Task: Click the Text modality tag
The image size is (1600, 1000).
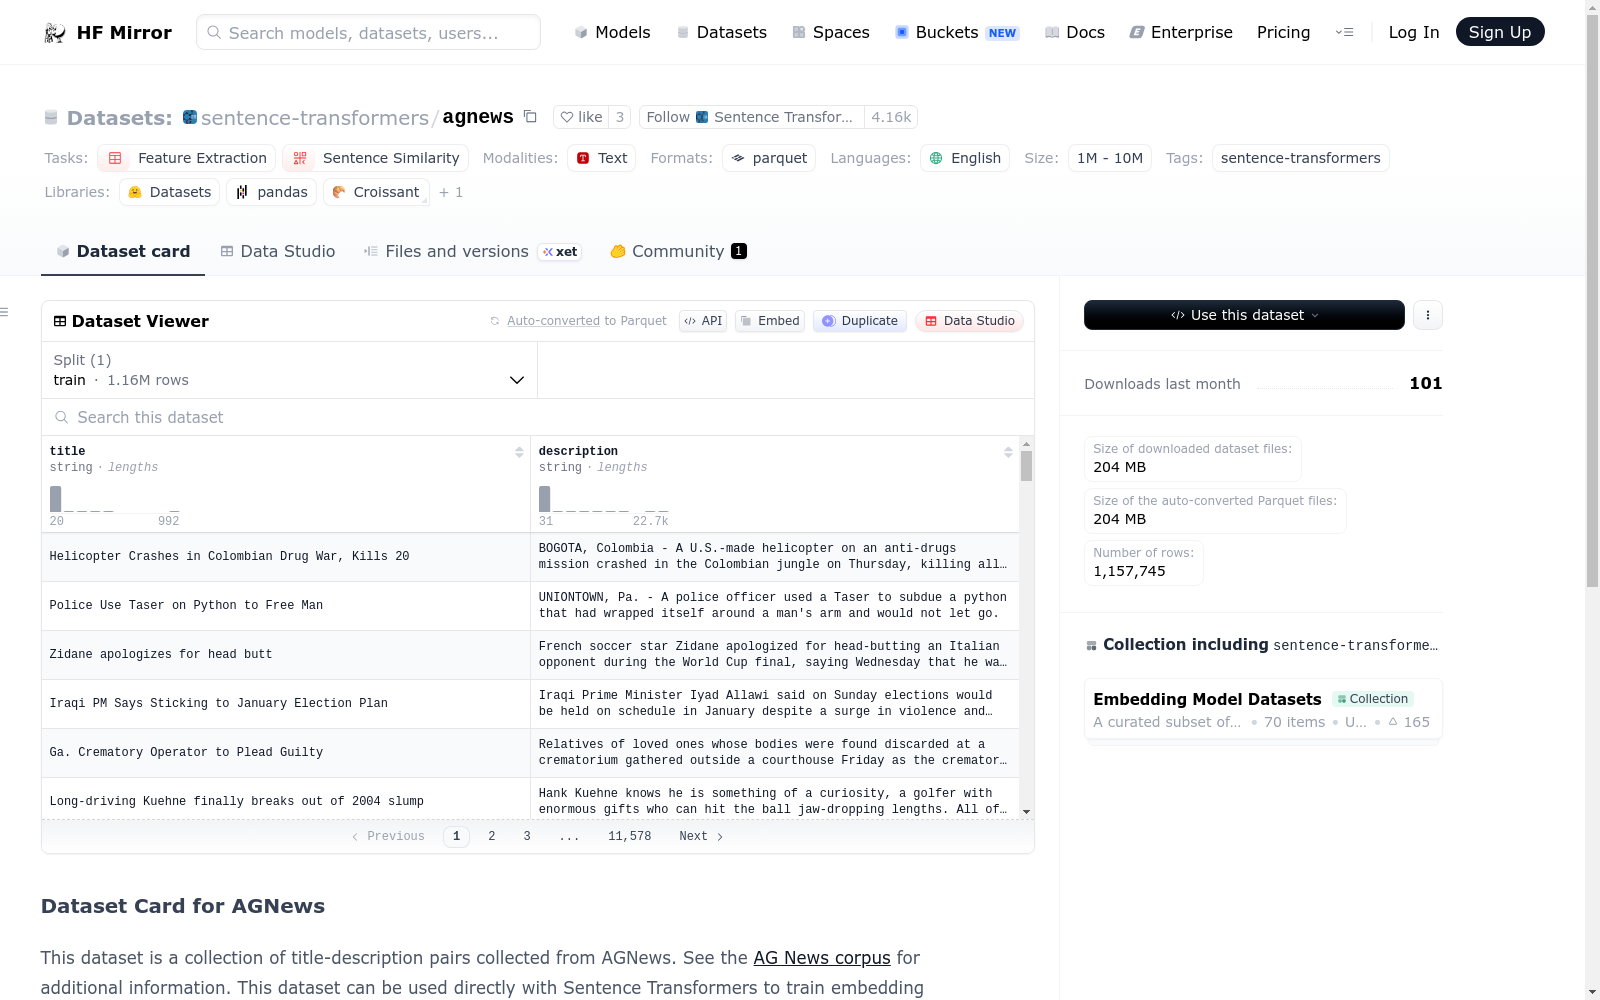Action: (602, 158)
